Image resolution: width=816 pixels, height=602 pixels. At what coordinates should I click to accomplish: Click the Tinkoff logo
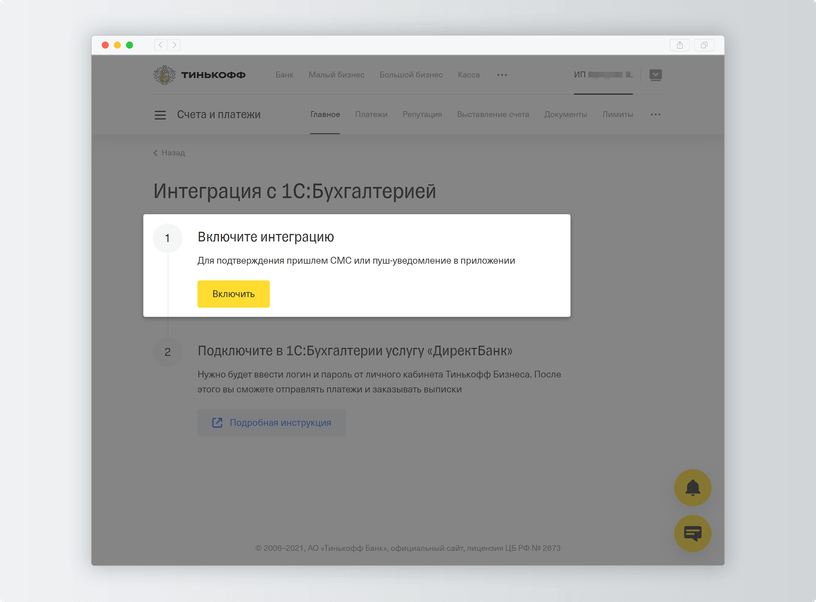199,75
